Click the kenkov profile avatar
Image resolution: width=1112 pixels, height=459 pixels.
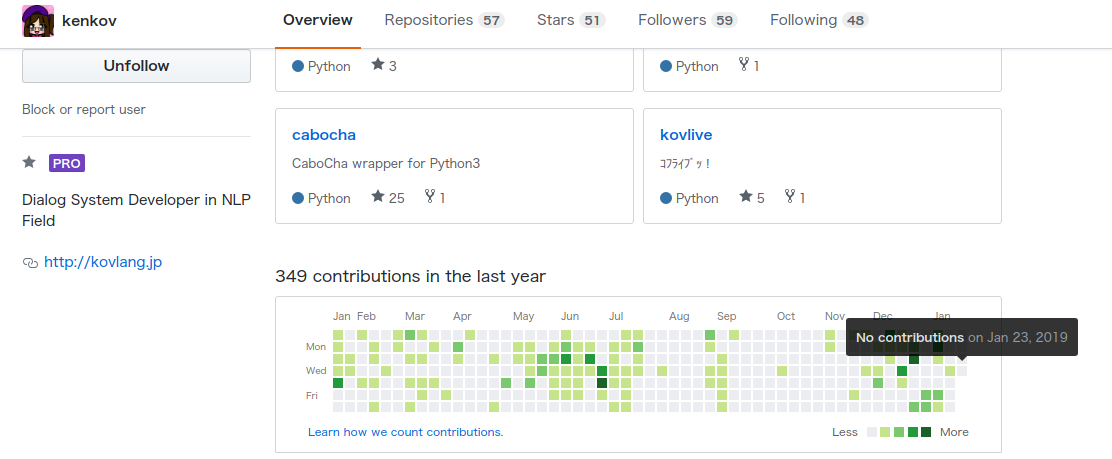coord(38,21)
